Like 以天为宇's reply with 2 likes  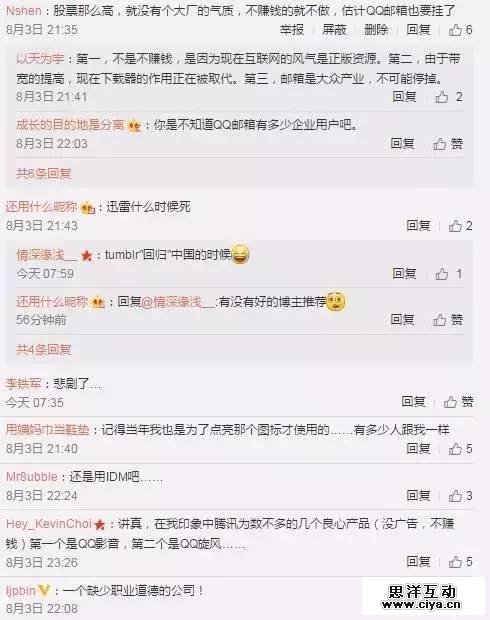pos(448,97)
